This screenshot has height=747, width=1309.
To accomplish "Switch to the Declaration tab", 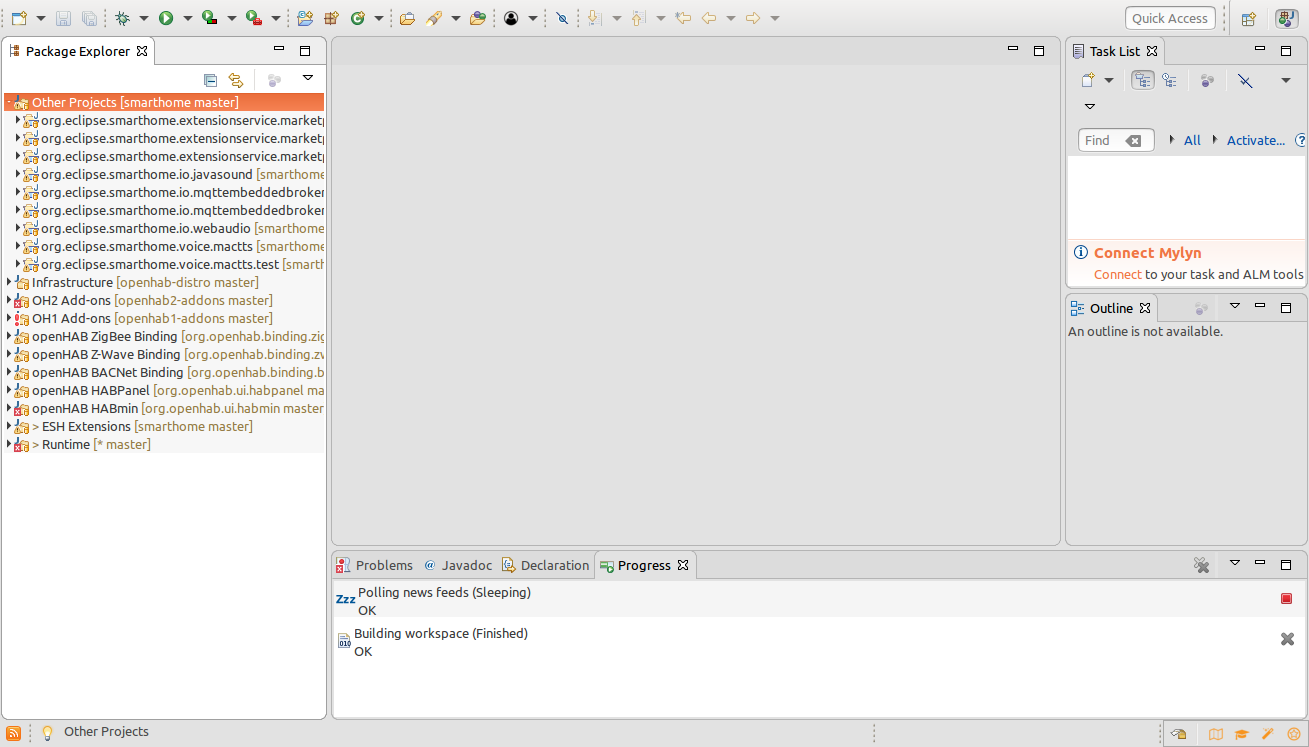I will (545, 565).
